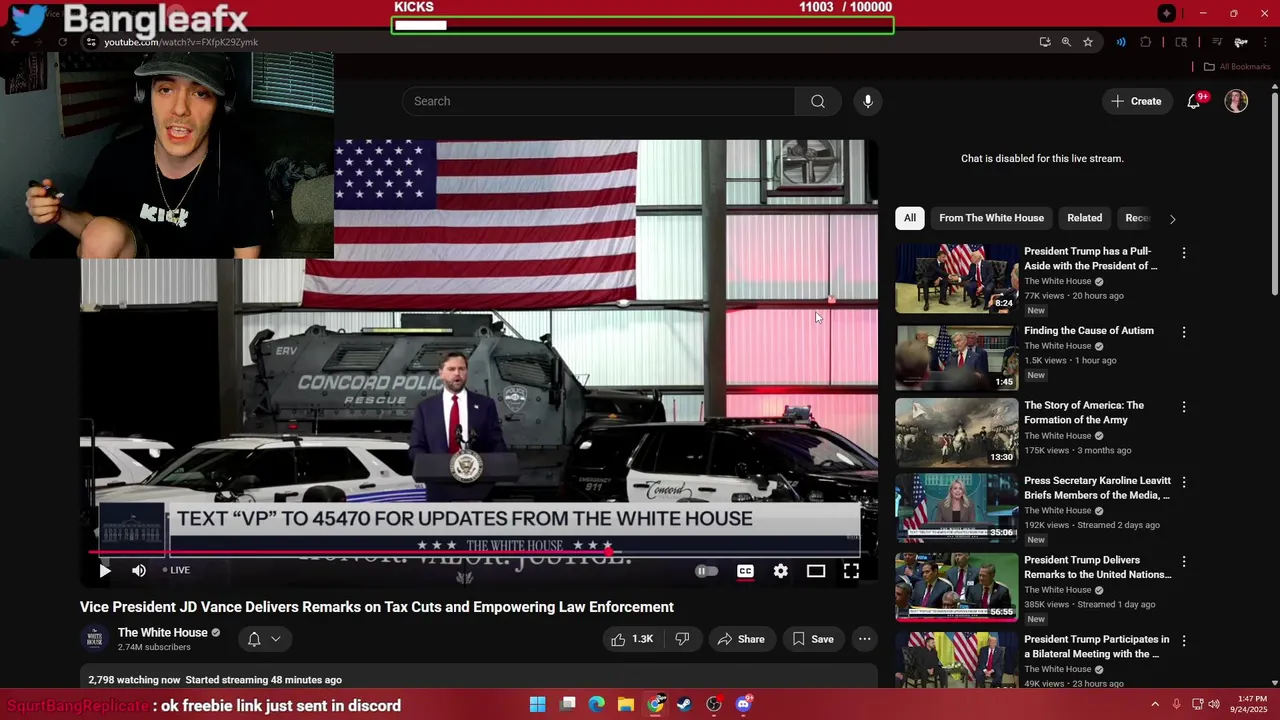Viewport: 1280px width, 720px height.
Task: Focus the YouTube search field
Action: (599, 101)
